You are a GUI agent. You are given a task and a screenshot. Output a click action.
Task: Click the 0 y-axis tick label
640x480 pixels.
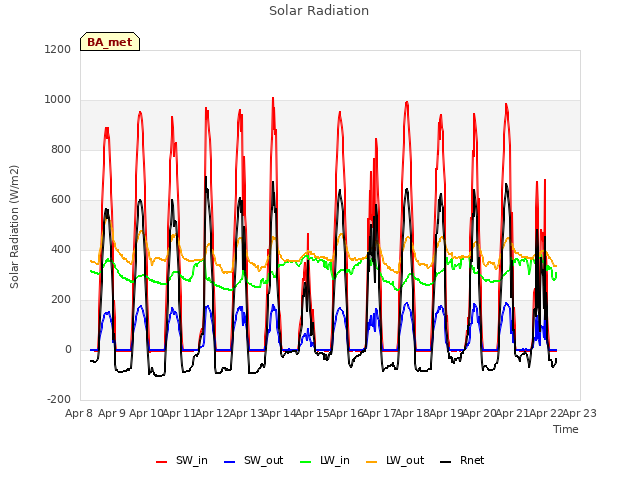click(x=68, y=349)
